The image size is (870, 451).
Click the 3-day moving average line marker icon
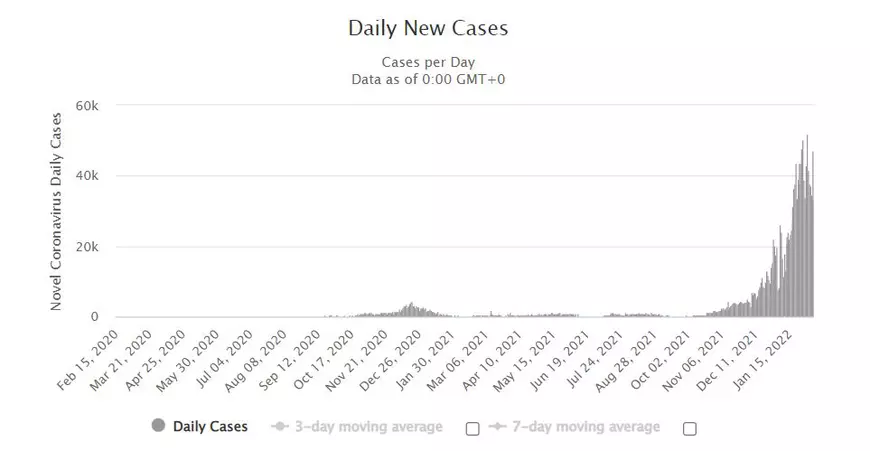(282, 427)
